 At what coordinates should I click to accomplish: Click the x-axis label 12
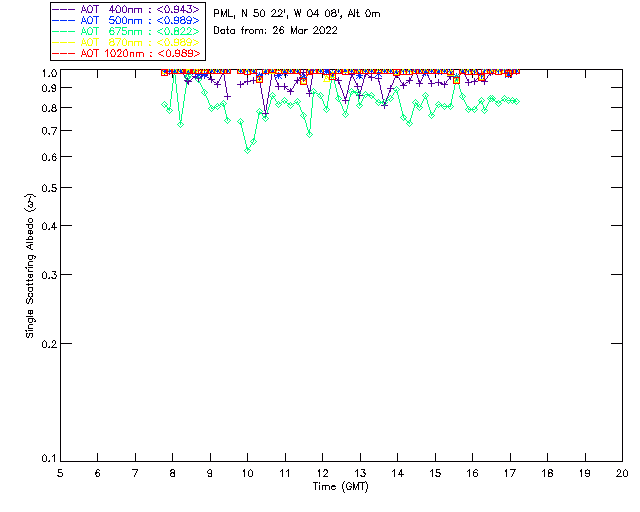coord(322,473)
